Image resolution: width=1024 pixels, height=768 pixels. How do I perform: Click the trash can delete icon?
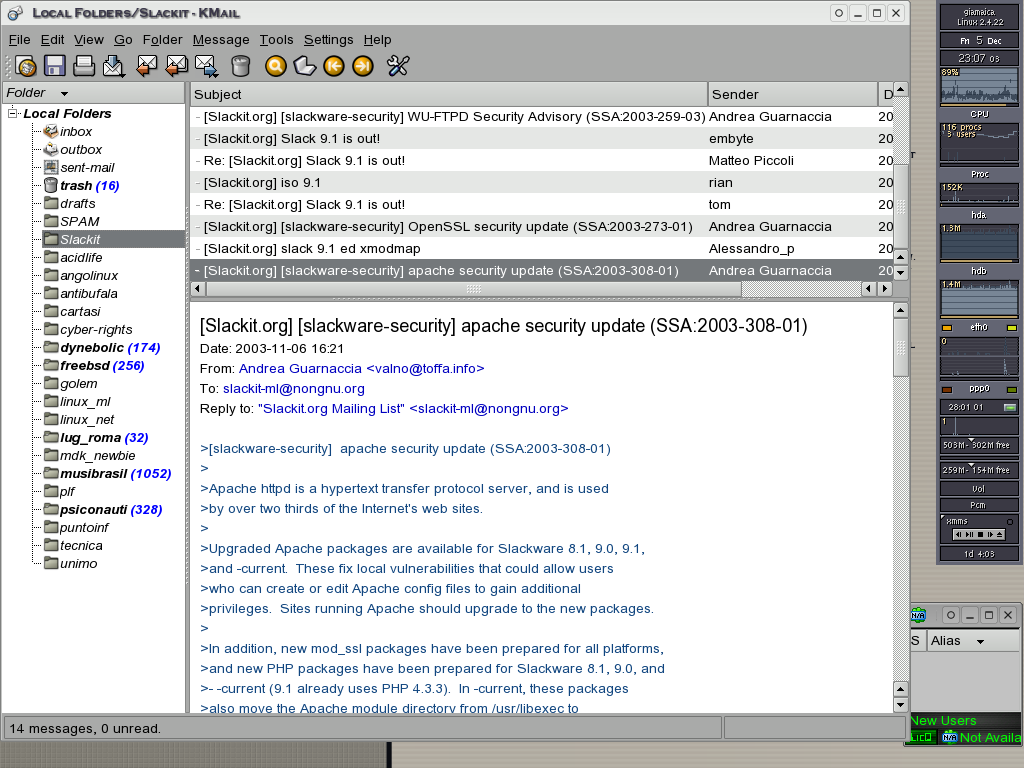click(x=240, y=66)
